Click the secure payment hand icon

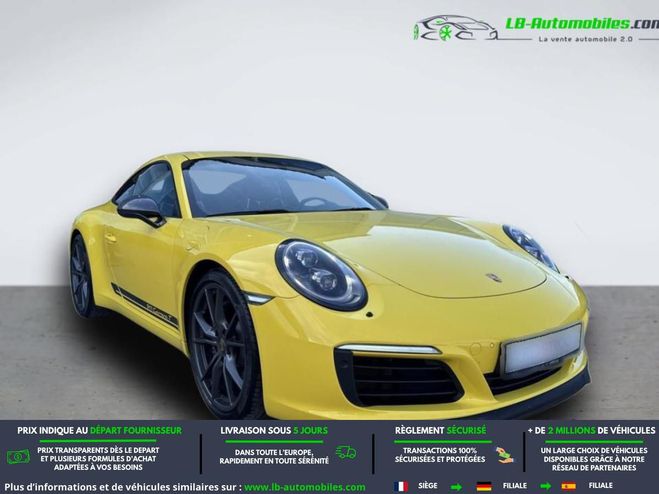tap(504, 455)
